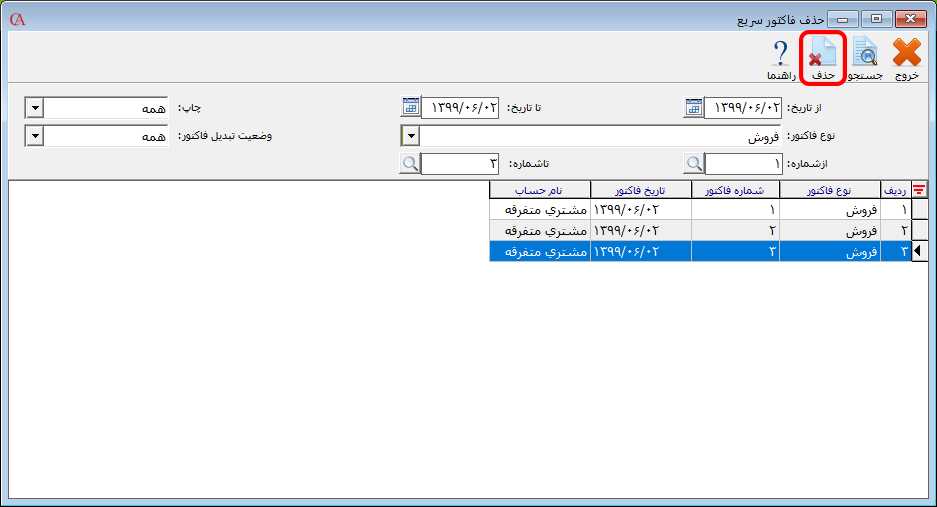
Task: Click the red filter icon in grid corner
Action: tap(918, 190)
